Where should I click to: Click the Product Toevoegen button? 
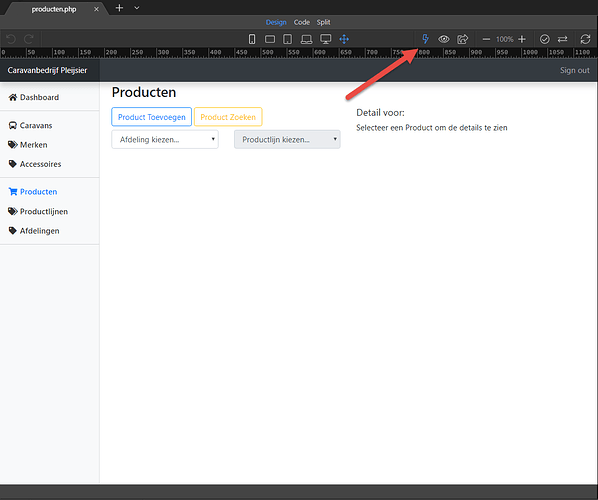[x=151, y=117]
